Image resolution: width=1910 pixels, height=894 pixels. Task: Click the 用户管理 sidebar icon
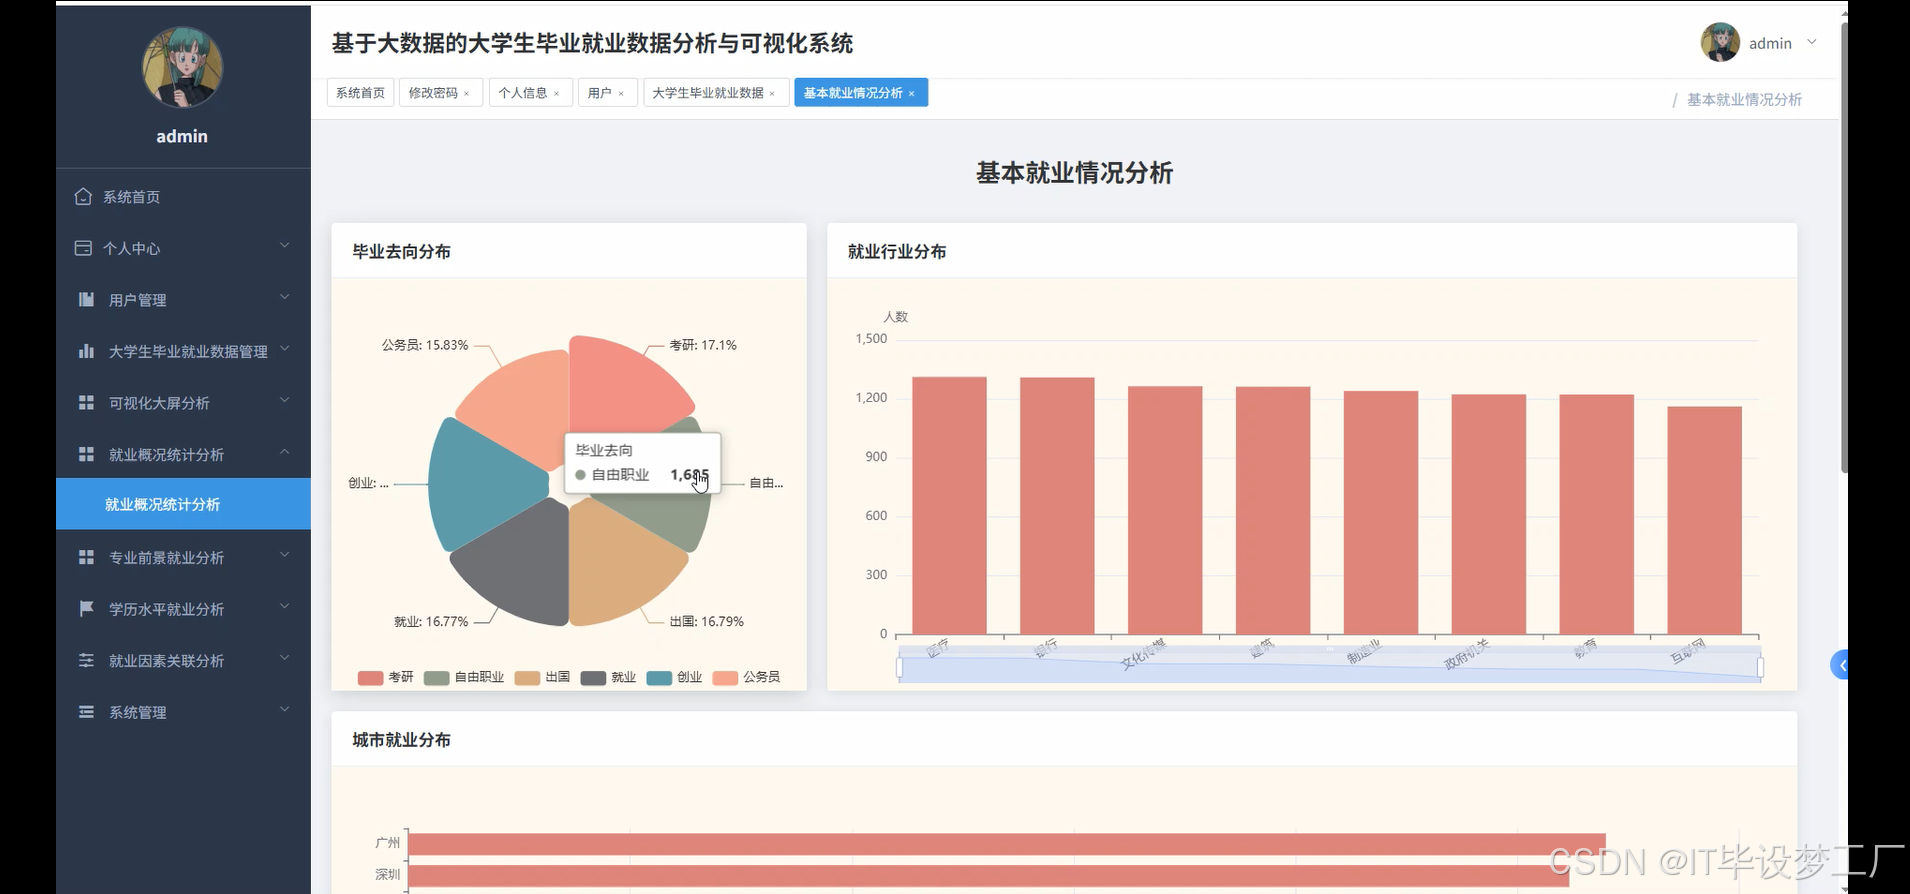coord(86,299)
